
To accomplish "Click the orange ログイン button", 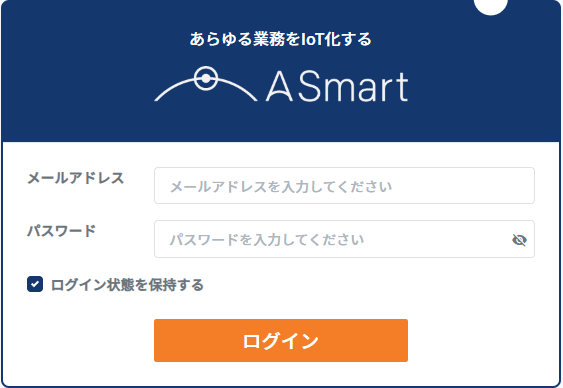I will 281,340.
